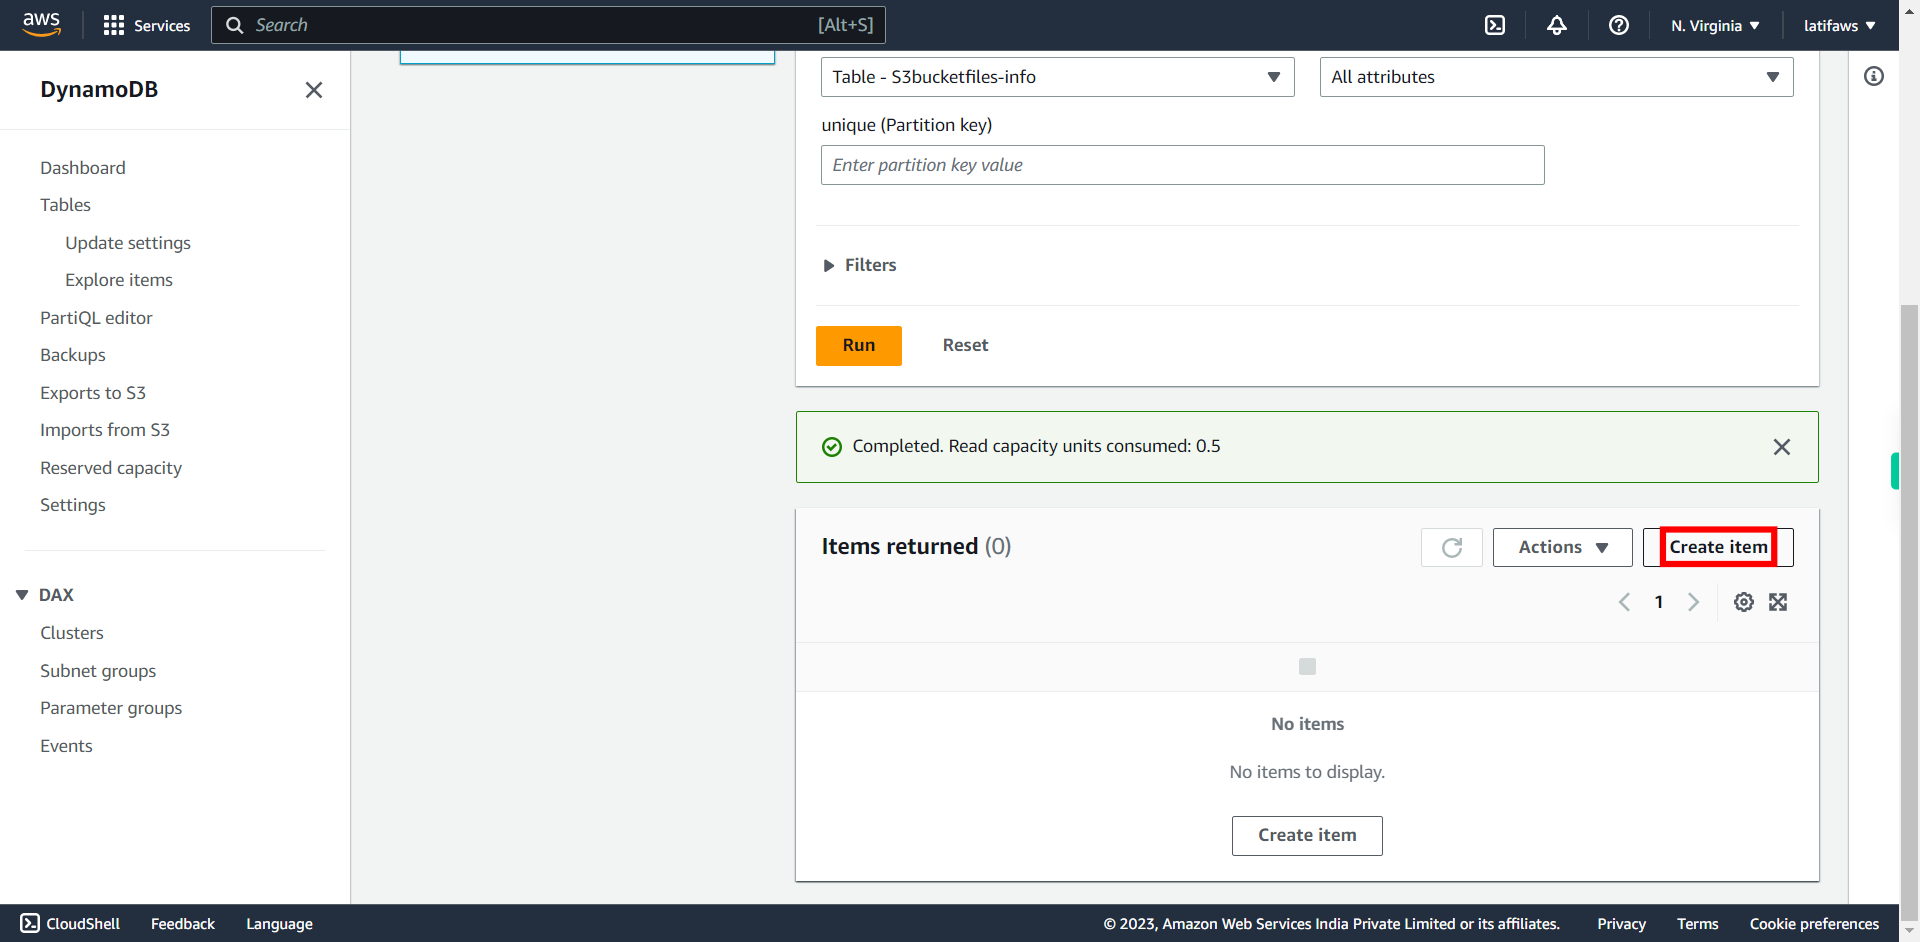Open the Table - S3bucketfiles-info dropdown

[x=1058, y=77]
